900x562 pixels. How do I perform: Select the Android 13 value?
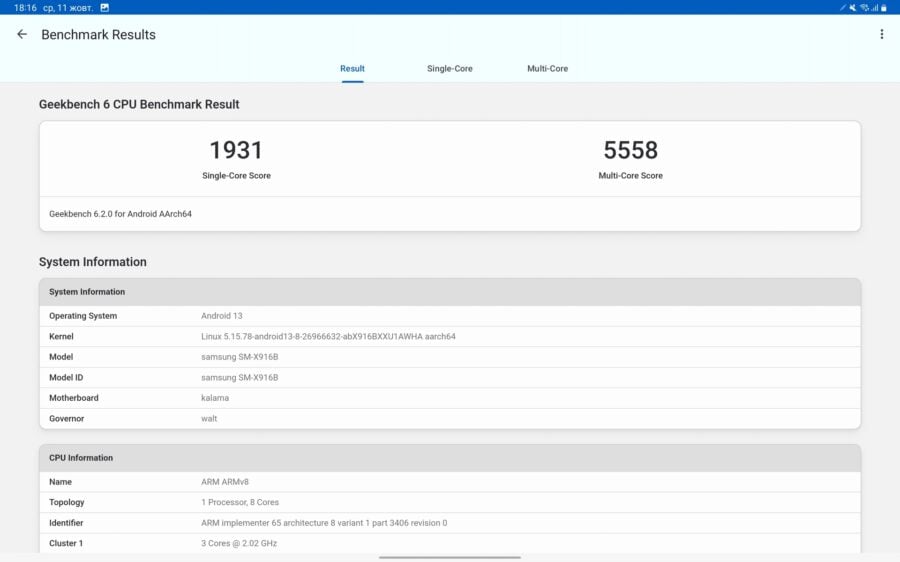[x=222, y=316]
